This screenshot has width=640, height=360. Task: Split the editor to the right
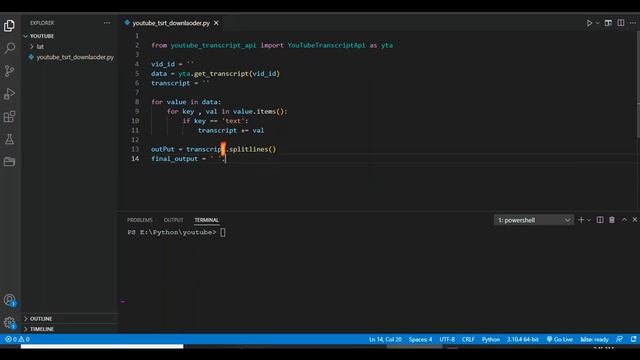tap(620, 23)
